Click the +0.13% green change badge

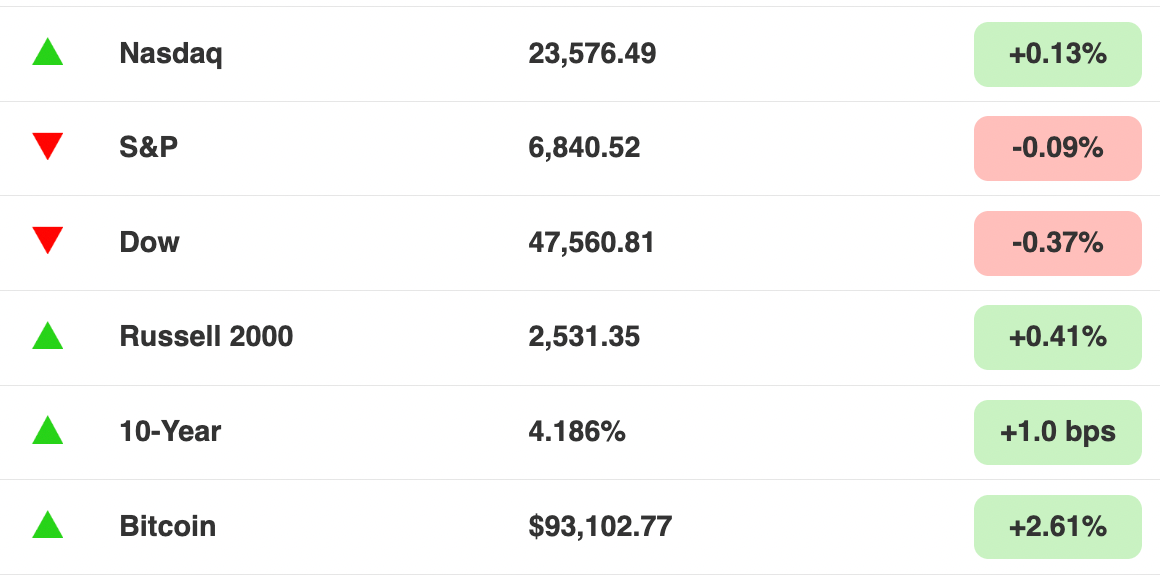coord(1058,54)
